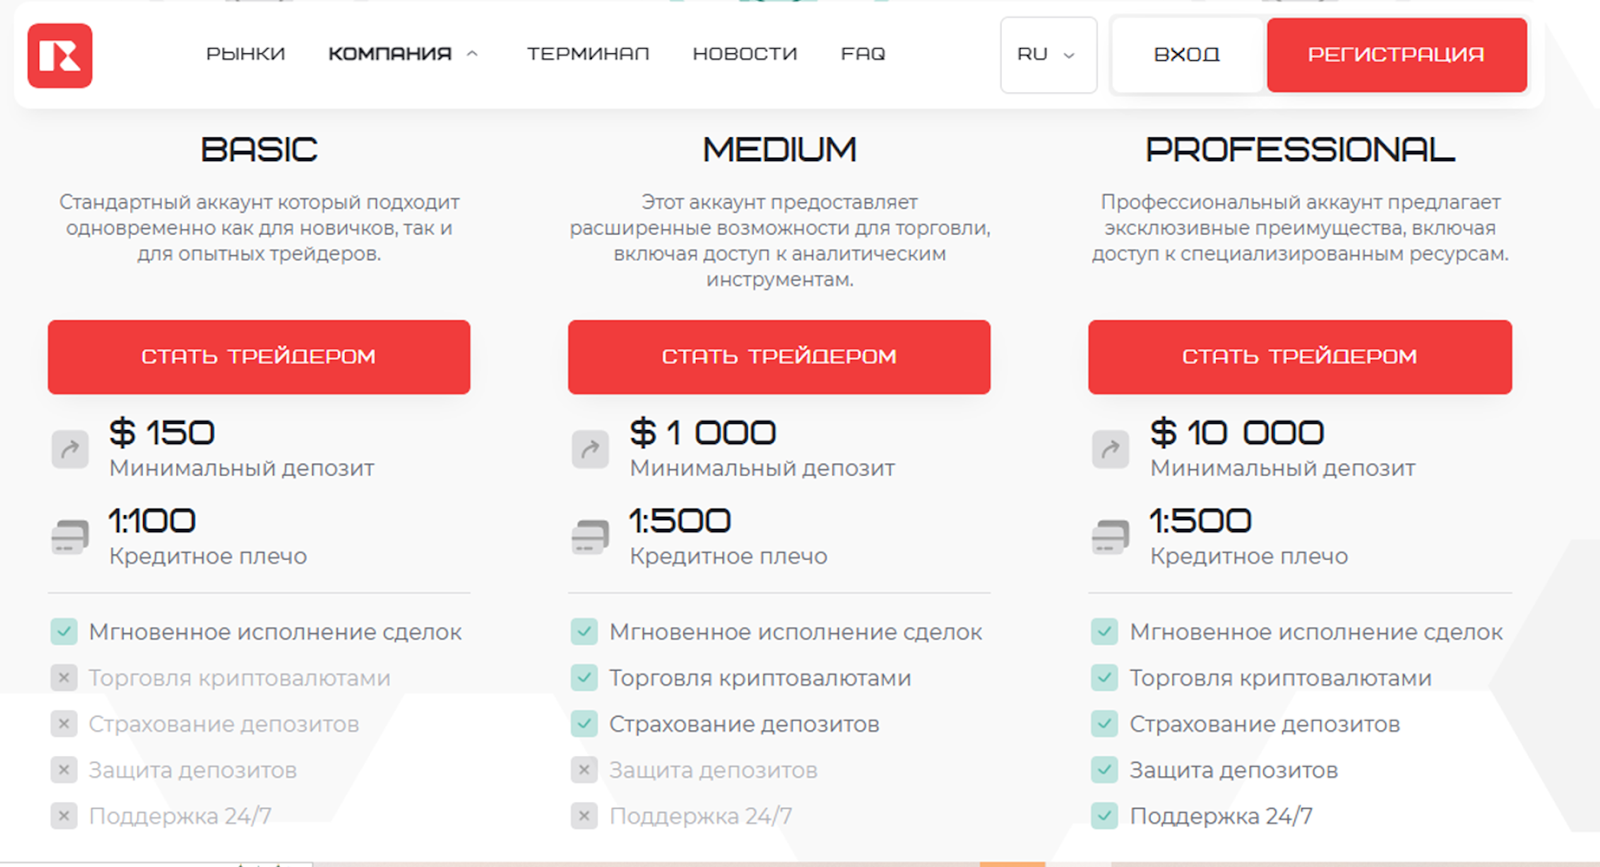1600x867 pixels.
Task: Click the ВХОД login button
Action: (x=1187, y=55)
